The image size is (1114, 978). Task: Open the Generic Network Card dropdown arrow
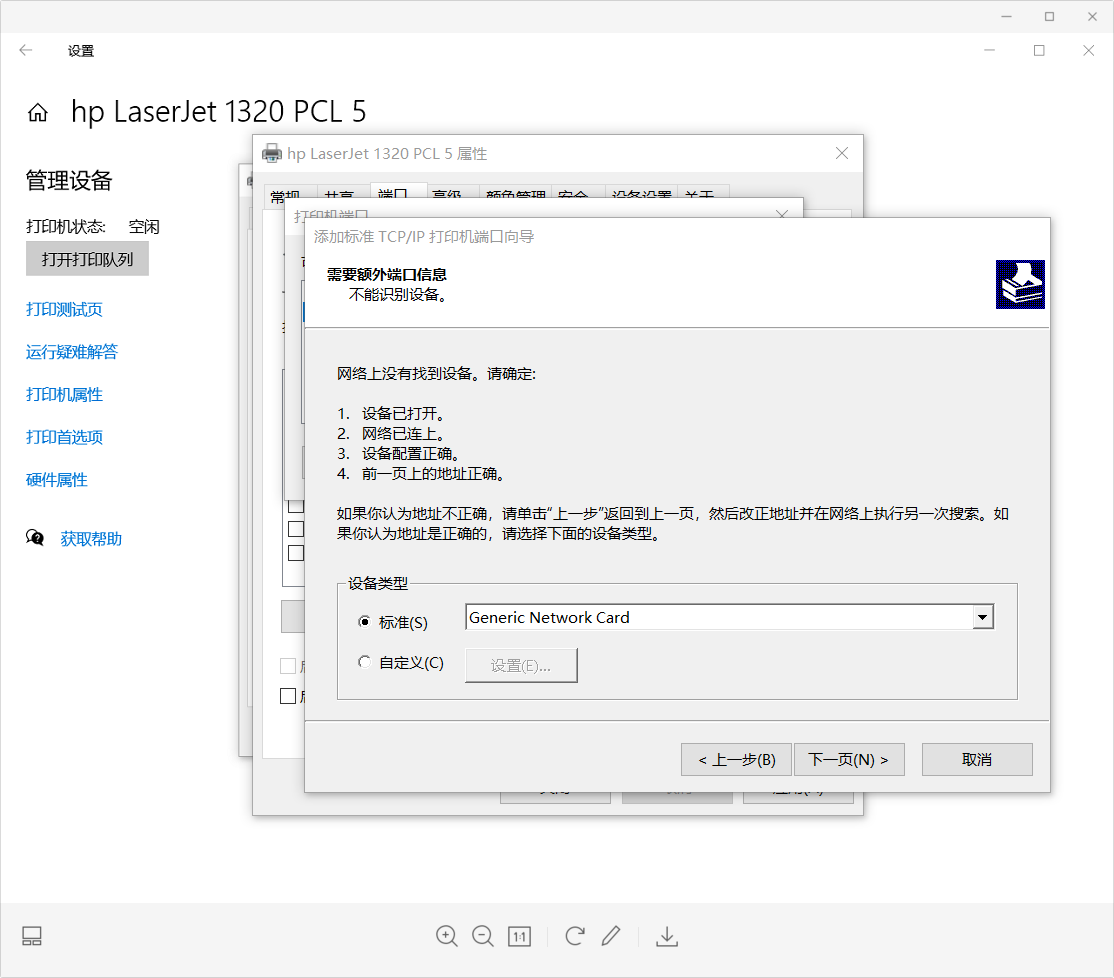982,618
